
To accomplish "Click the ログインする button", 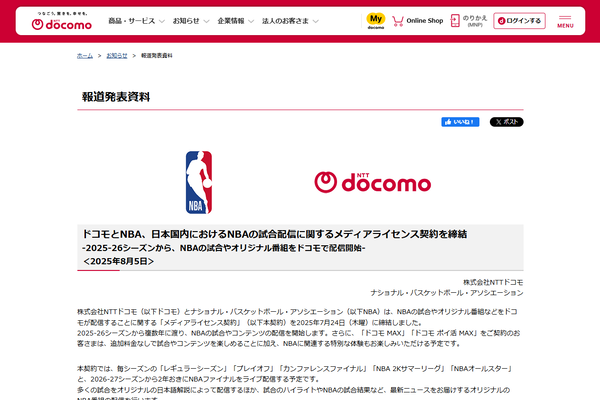I will [519, 21].
